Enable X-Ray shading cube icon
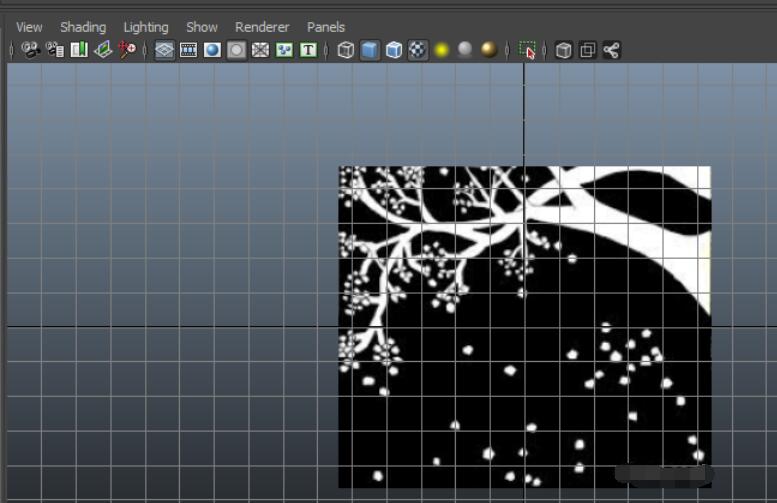 (564, 50)
